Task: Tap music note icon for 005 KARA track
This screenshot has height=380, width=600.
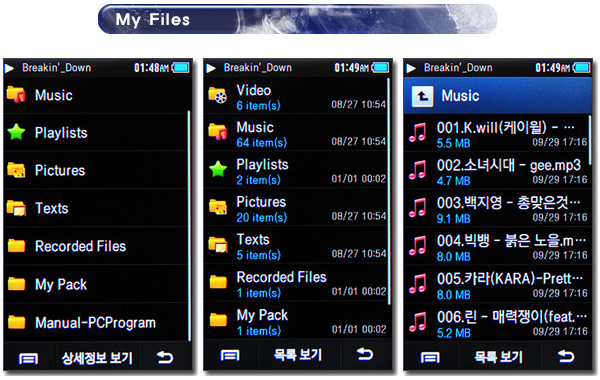Action: point(417,284)
